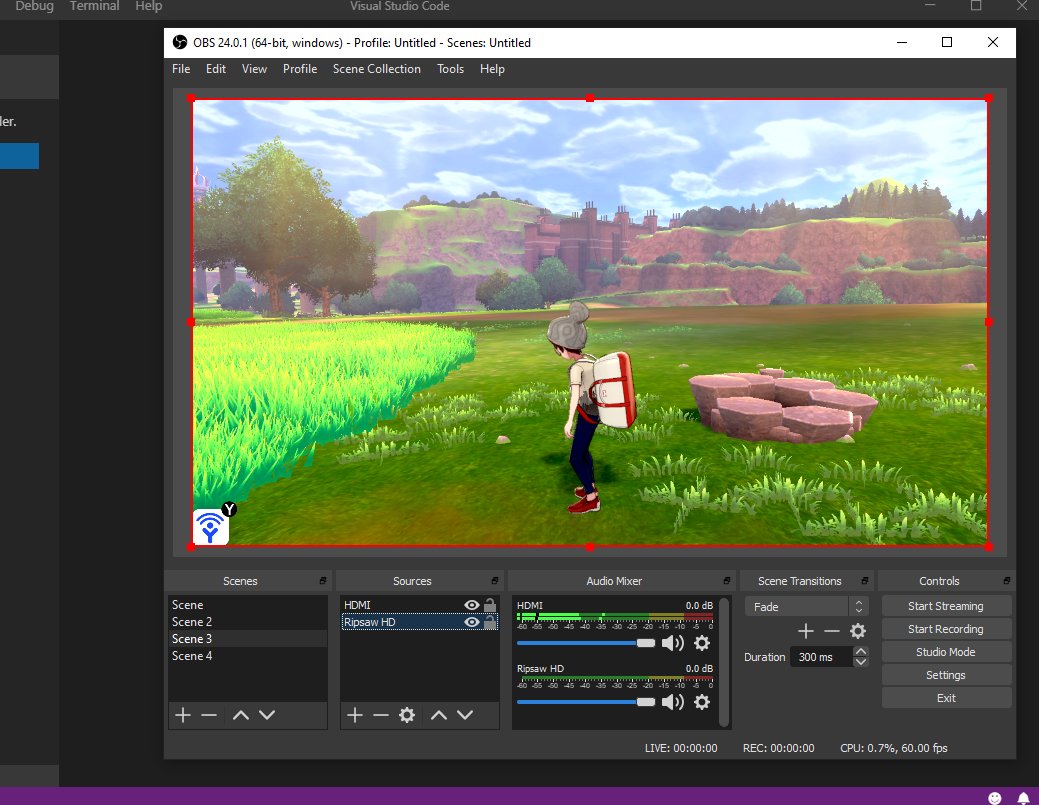Select Scene 4 in the Scenes list
This screenshot has height=805, width=1039.
click(x=248, y=656)
